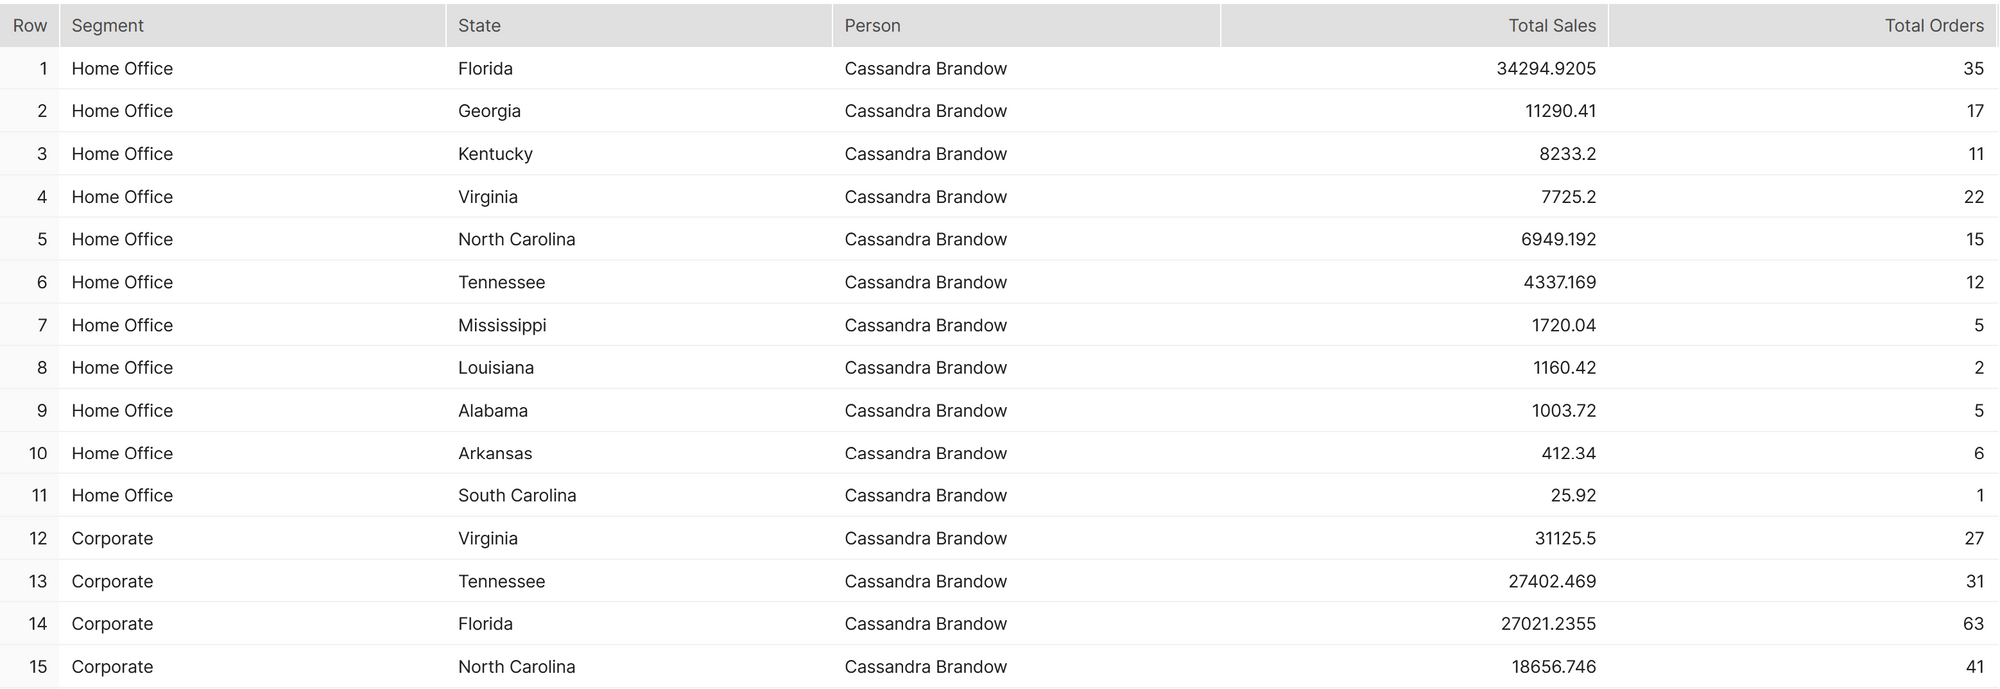Viewport: 2000px width, 689px height.
Task: Click the Georgia state cell
Action: point(489,111)
